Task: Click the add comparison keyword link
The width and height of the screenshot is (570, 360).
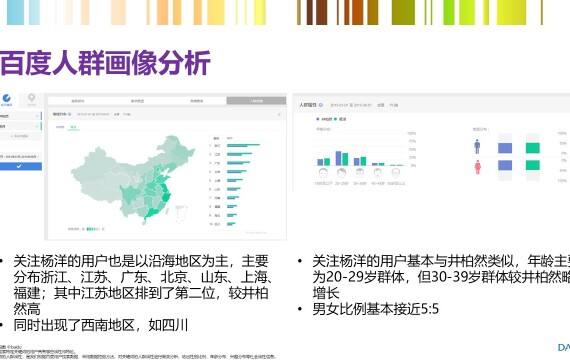Action: (20, 136)
